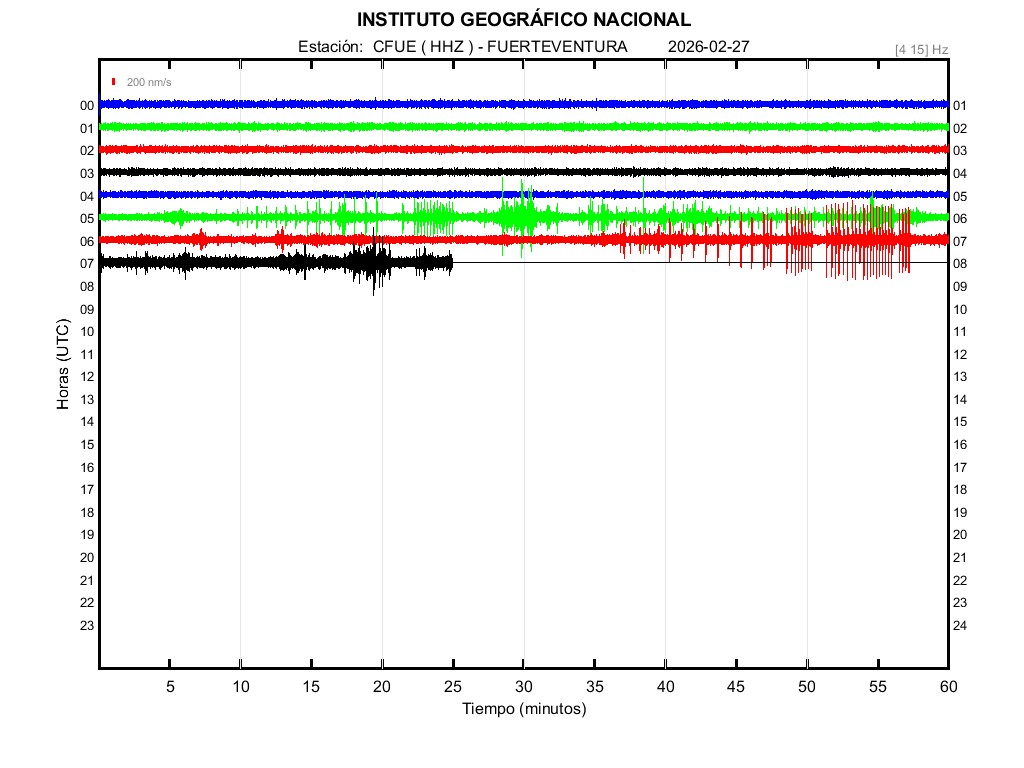The width and height of the screenshot is (1024, 768).
Task: Click the [4 15] Hz filter label
Action: click(921, 49)
